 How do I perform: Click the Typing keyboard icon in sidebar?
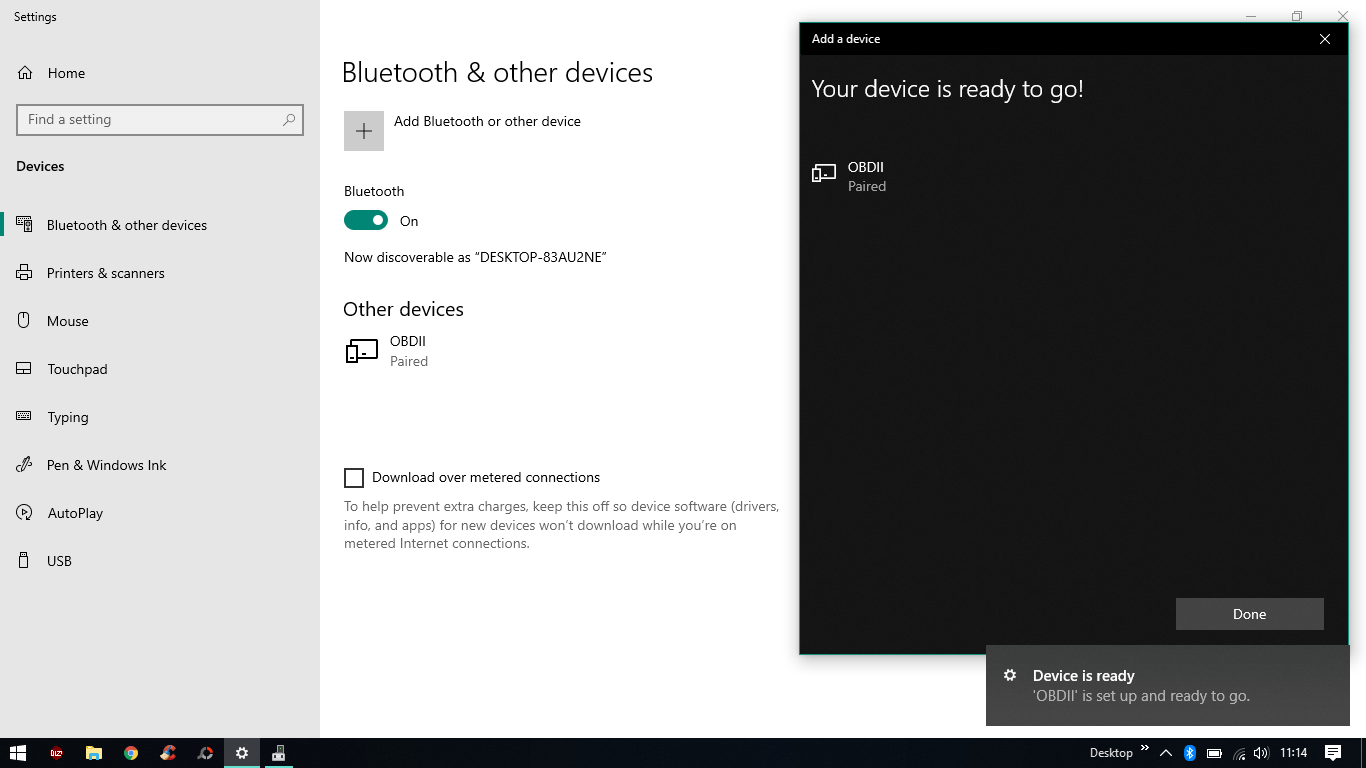point(24,417)
